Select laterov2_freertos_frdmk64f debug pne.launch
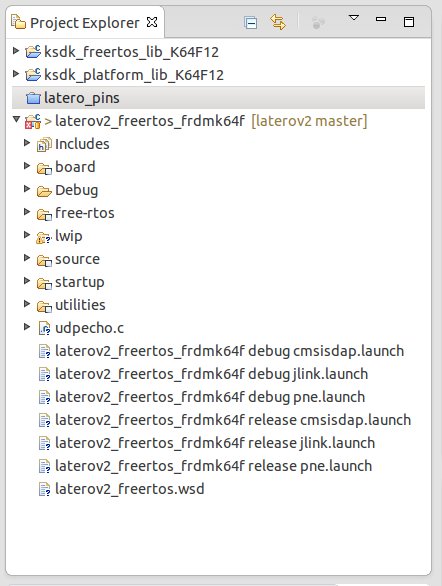The width and height of the screenshot is (442, 586). pos(210,397)
